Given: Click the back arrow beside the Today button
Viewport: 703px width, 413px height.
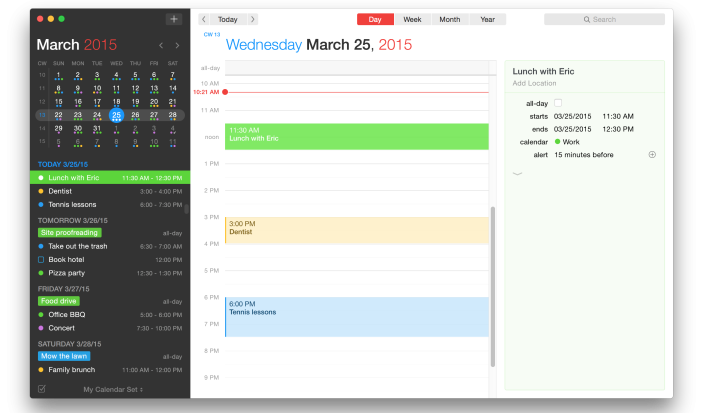Looking at the screenshot, I should point(204,19).
